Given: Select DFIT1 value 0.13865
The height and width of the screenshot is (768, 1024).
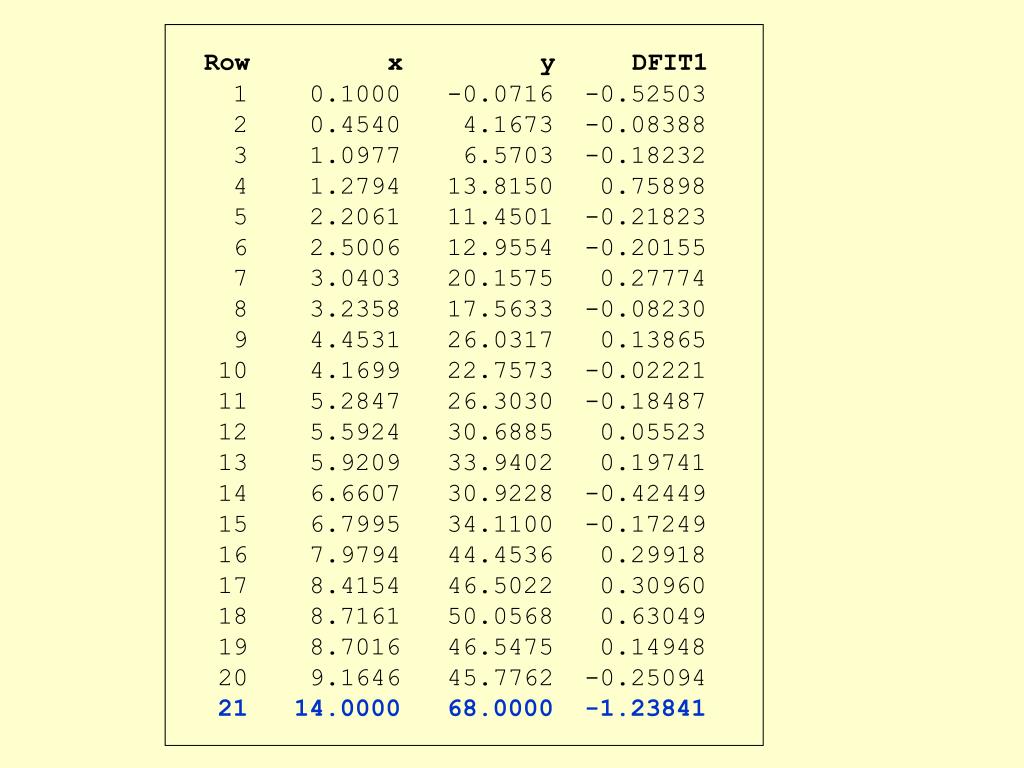Looking at the screenshot, I should 653,340.
